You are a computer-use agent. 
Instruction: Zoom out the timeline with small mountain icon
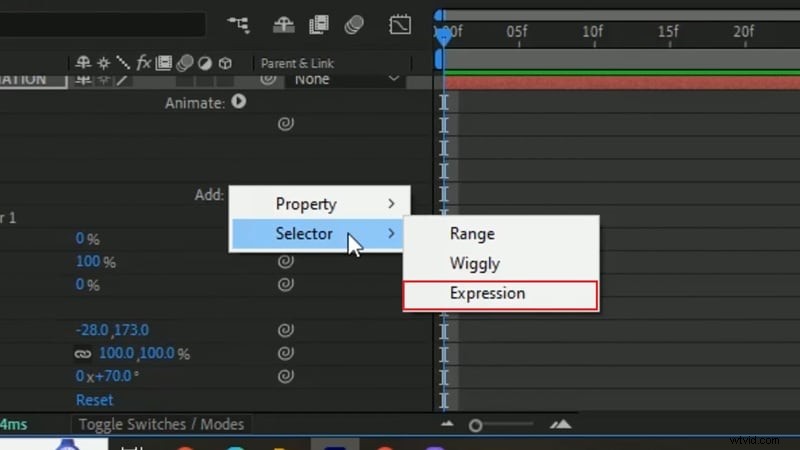(447, 424)
